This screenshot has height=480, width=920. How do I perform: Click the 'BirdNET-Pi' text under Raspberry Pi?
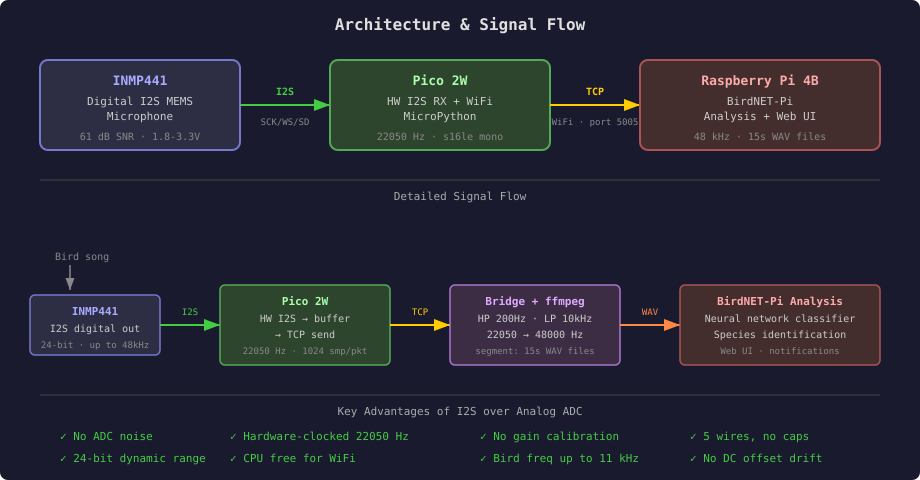[x=759, y=102]
